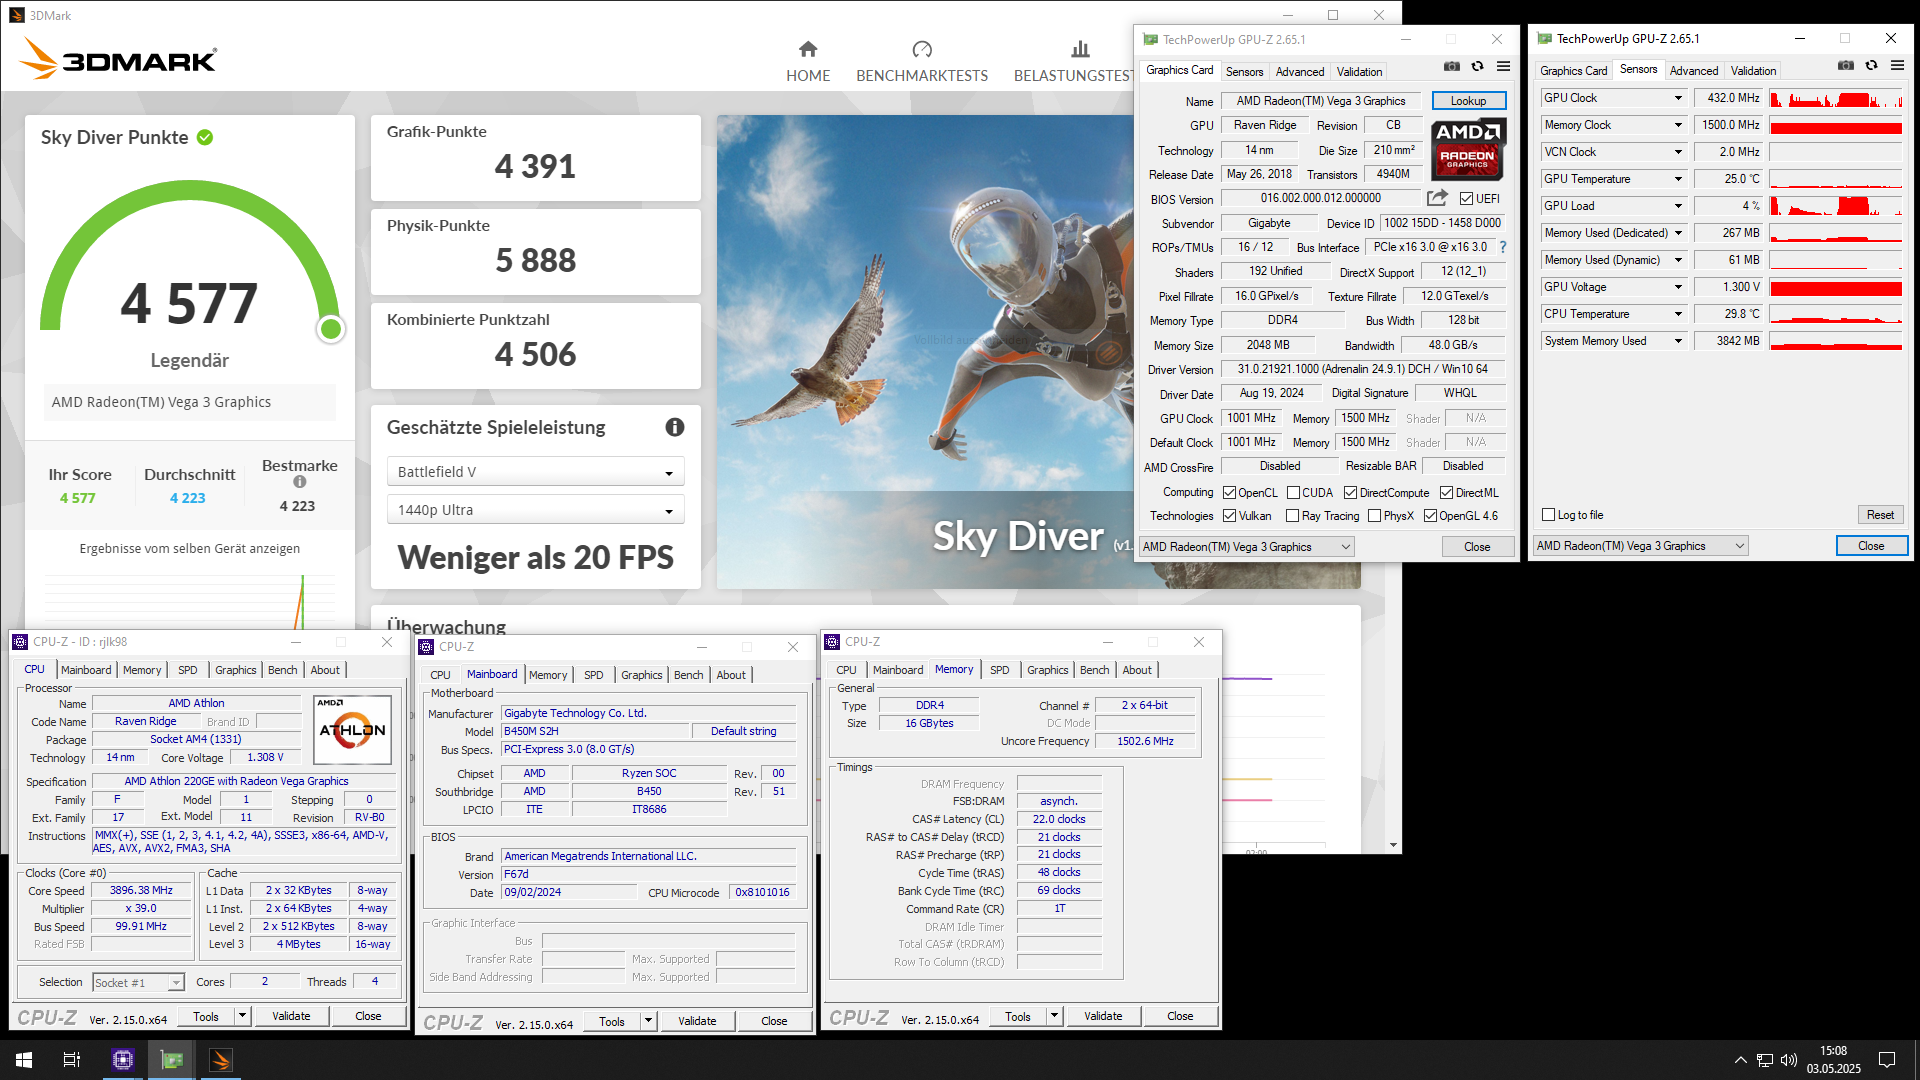Image resolution: width=1920 pixels, height=1080 pixels.
Task: Click GPU-Z screenshot camera icon in left window
Action: point(1452,67)
